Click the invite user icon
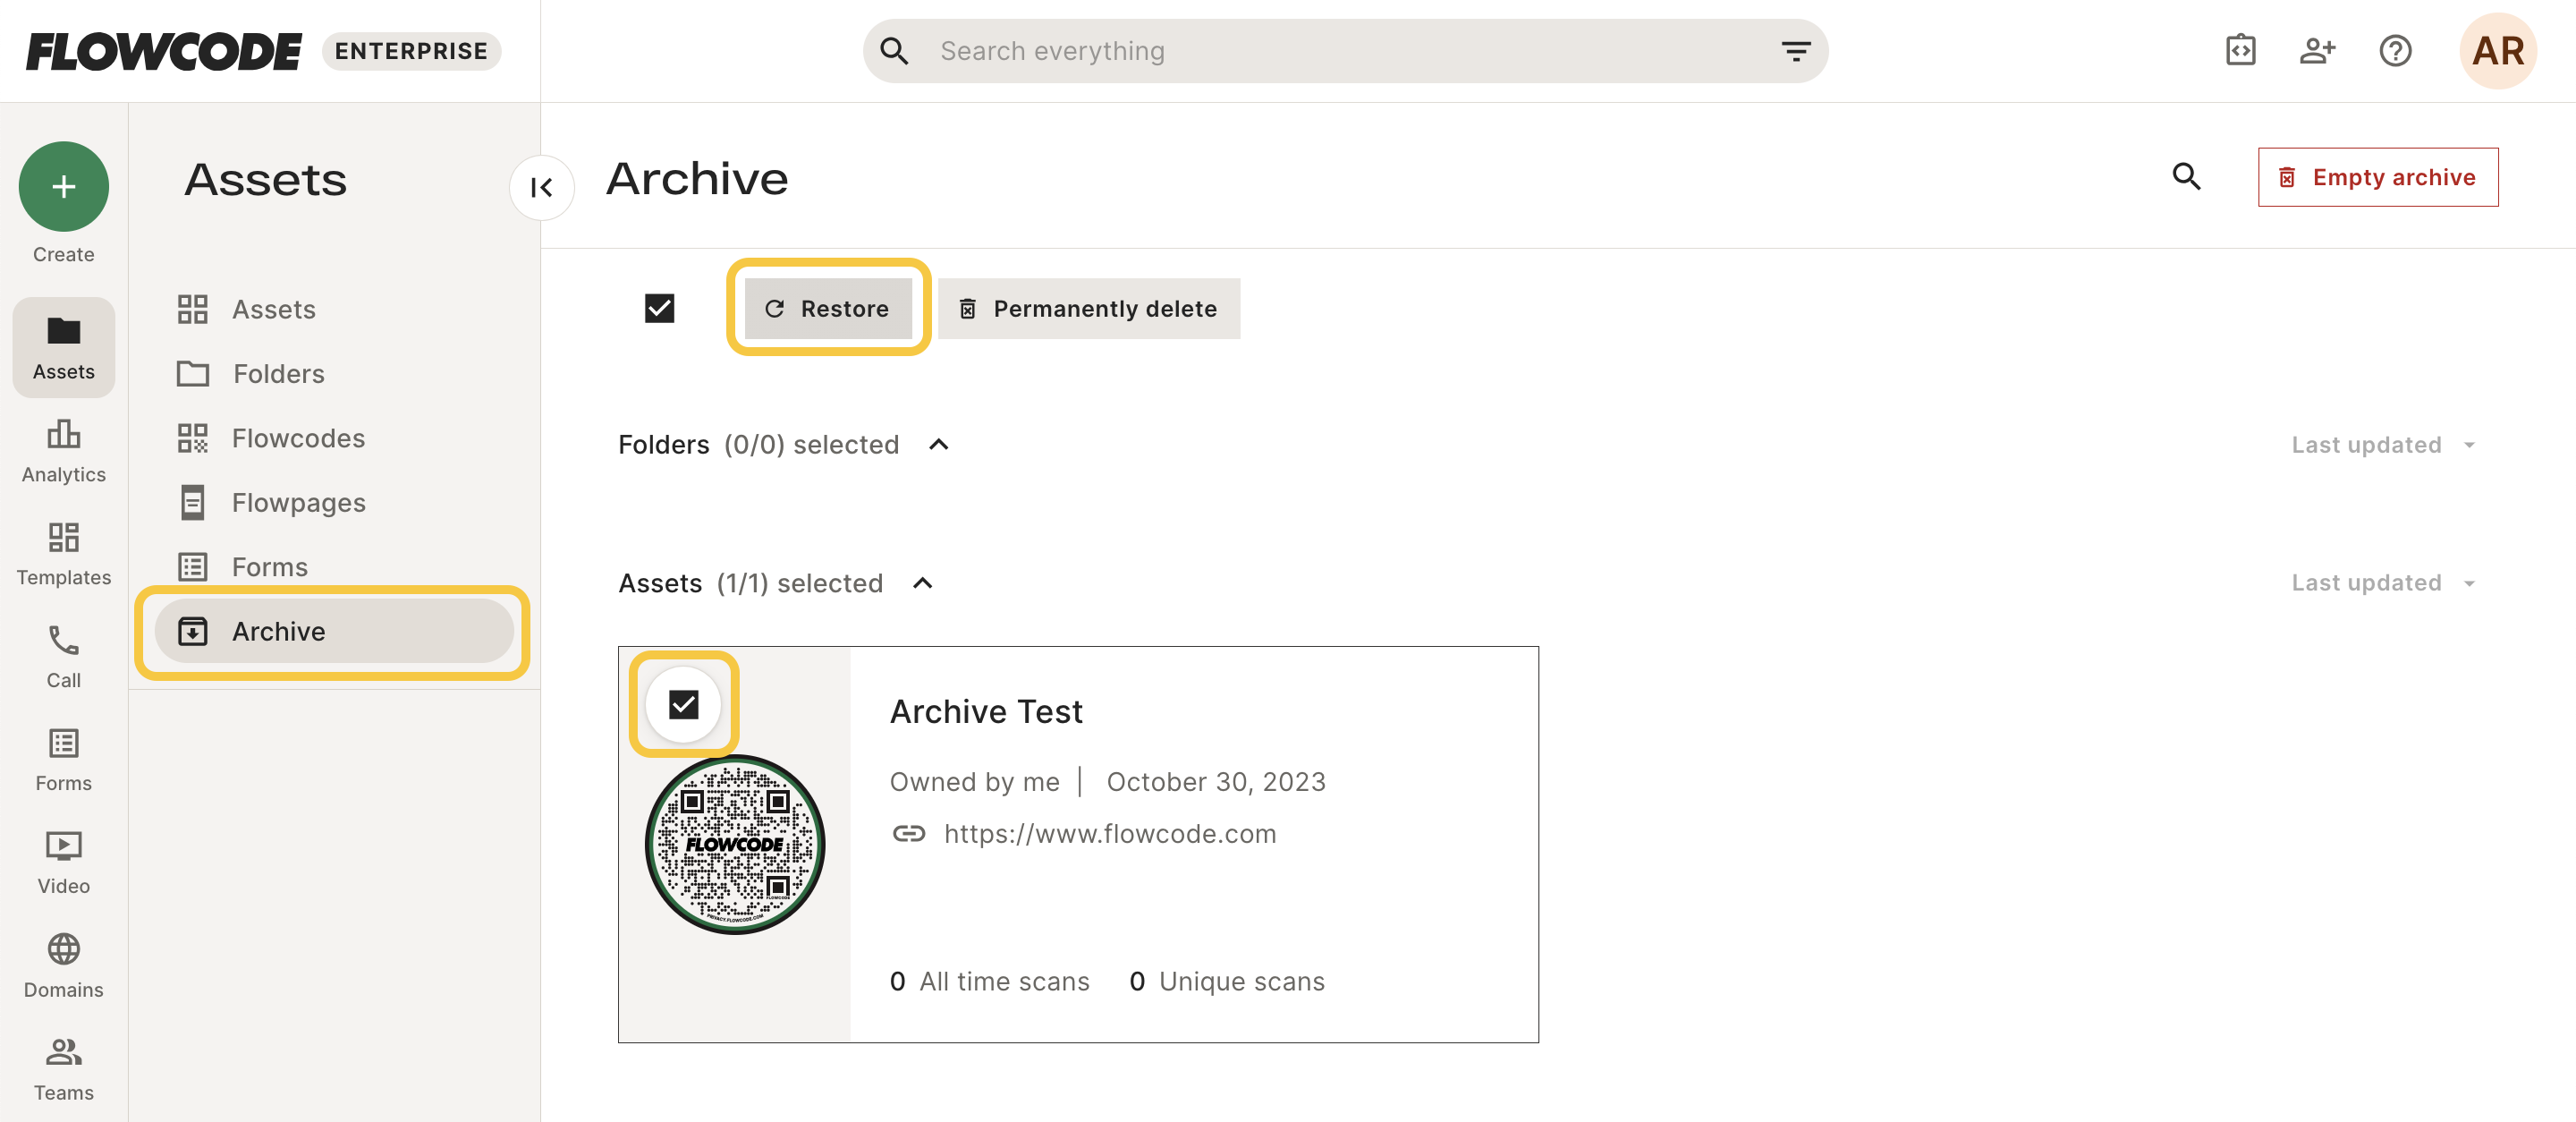 click(2317, 50)
